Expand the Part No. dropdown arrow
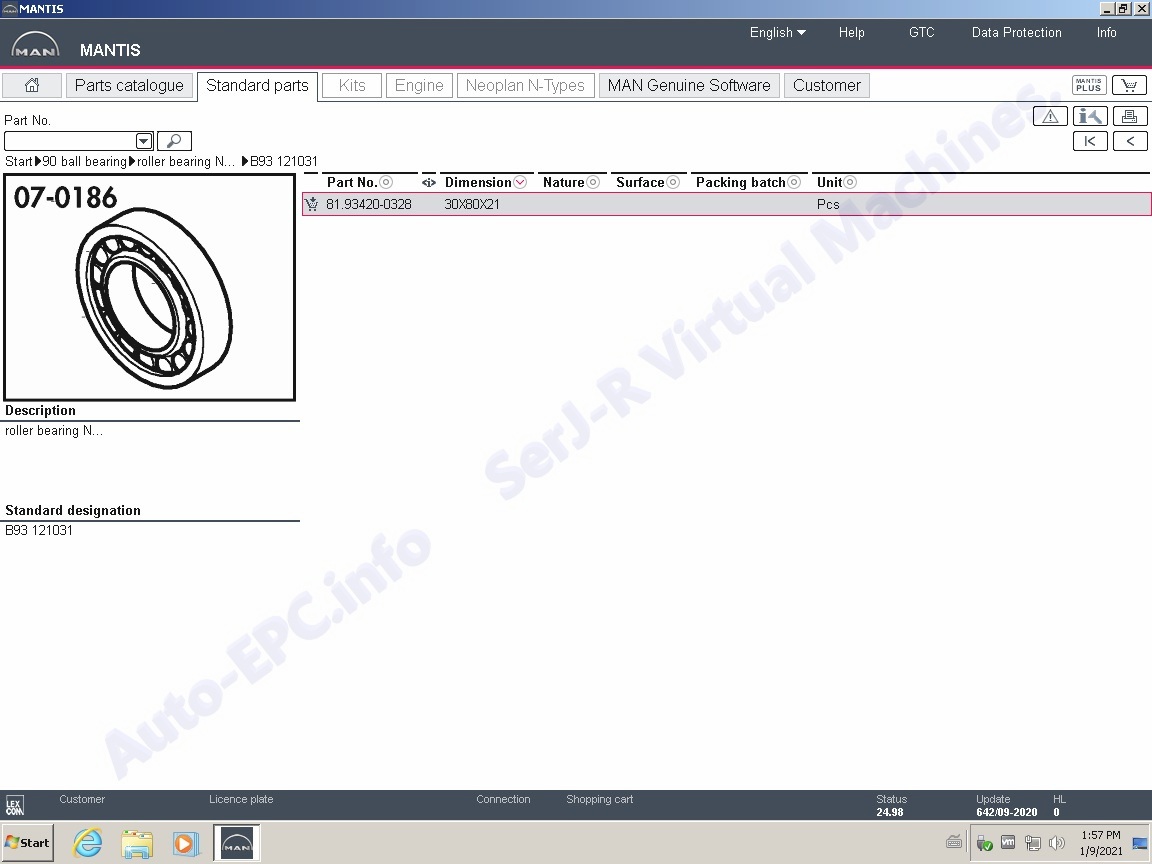The image size is (1152, 864). click(x=144, y=140)
